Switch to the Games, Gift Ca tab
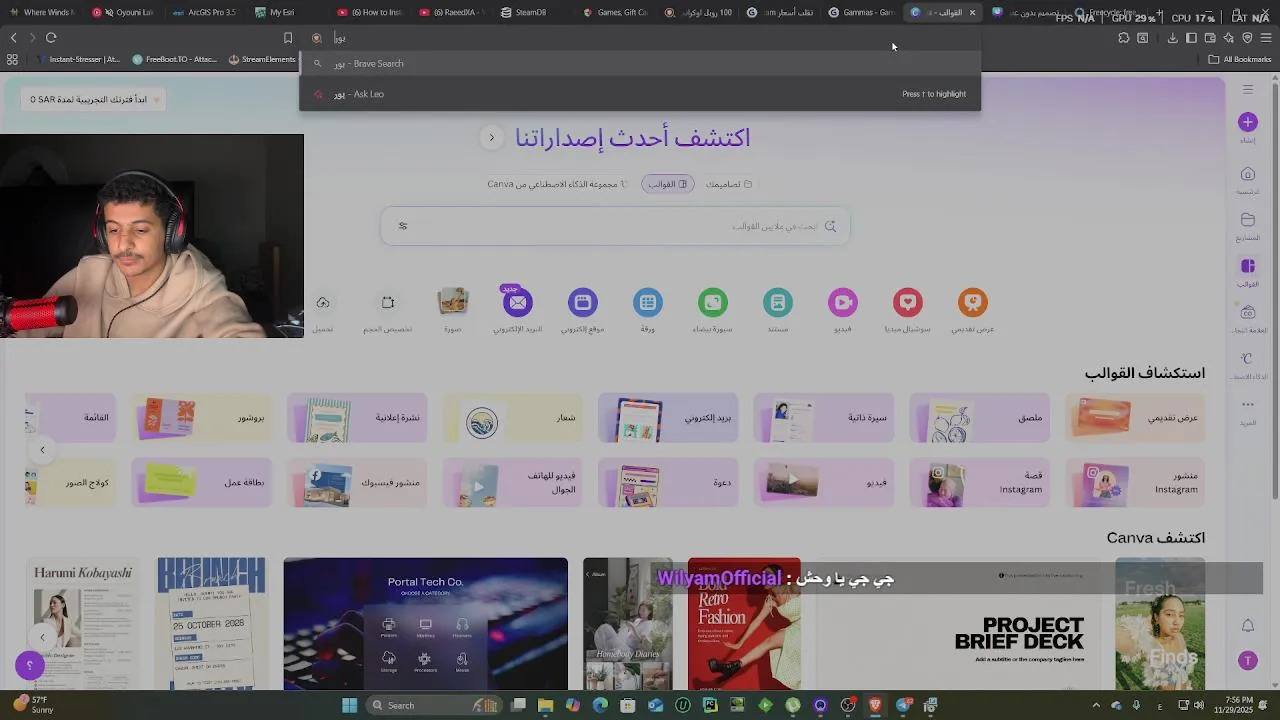The height and width of the screenshot is (720, 1280). coord(615,12)
